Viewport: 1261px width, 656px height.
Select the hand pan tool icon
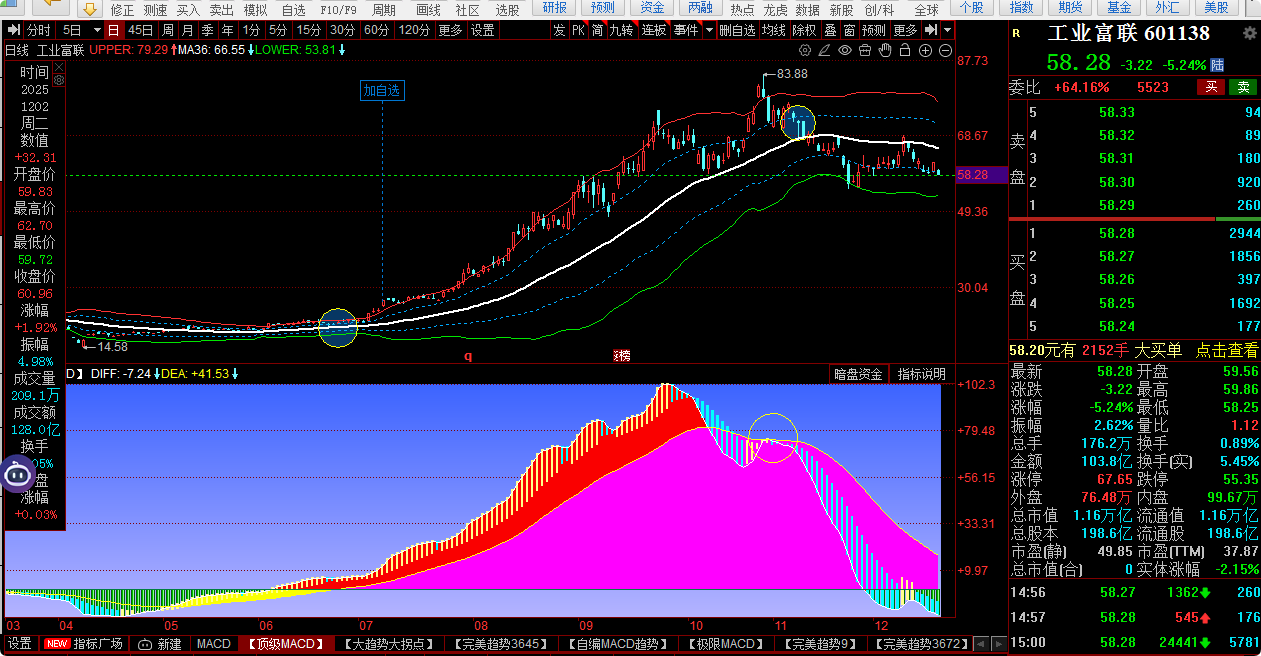click(x=885, y=50)
